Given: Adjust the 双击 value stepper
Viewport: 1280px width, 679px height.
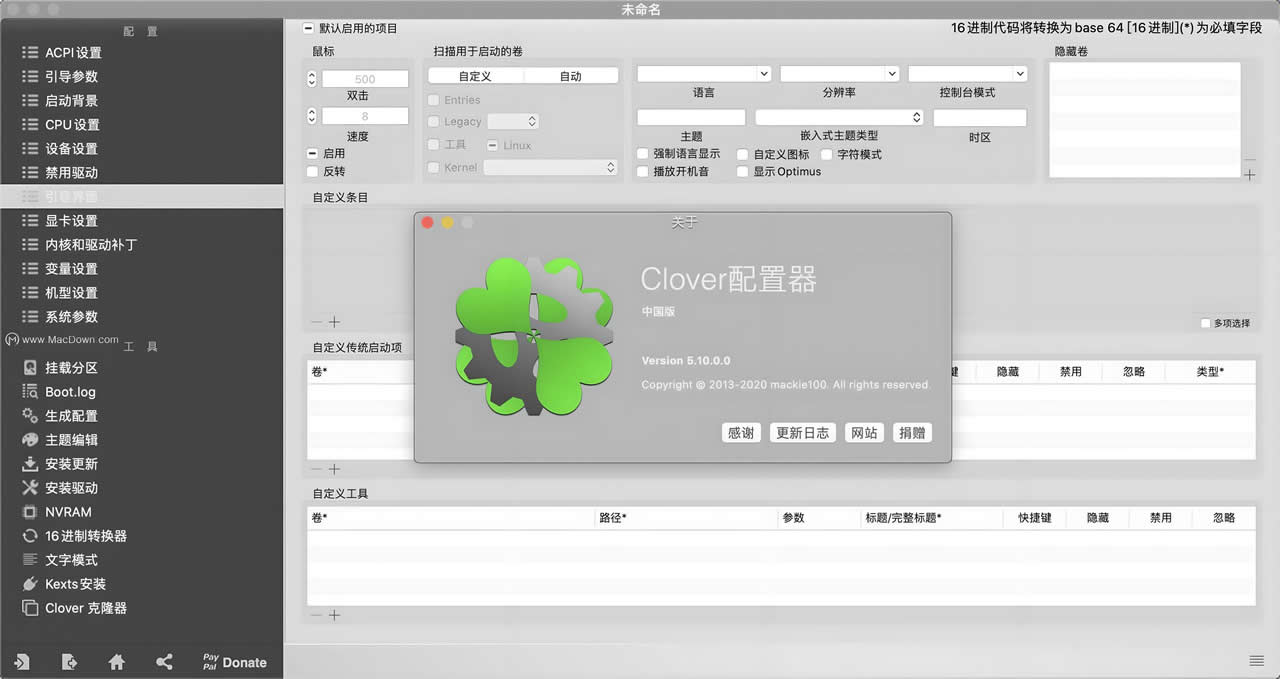Looking at the screenshot, I should click(311, 78).
